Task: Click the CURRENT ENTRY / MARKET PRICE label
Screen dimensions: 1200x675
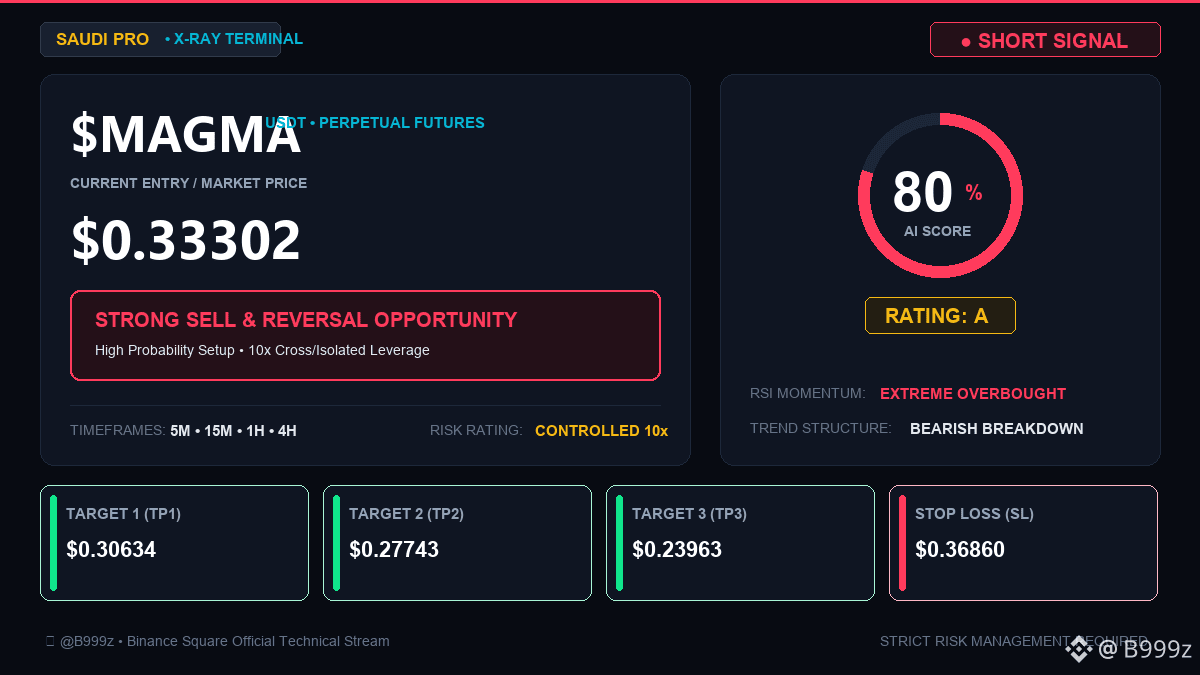Action: point(189,184)
